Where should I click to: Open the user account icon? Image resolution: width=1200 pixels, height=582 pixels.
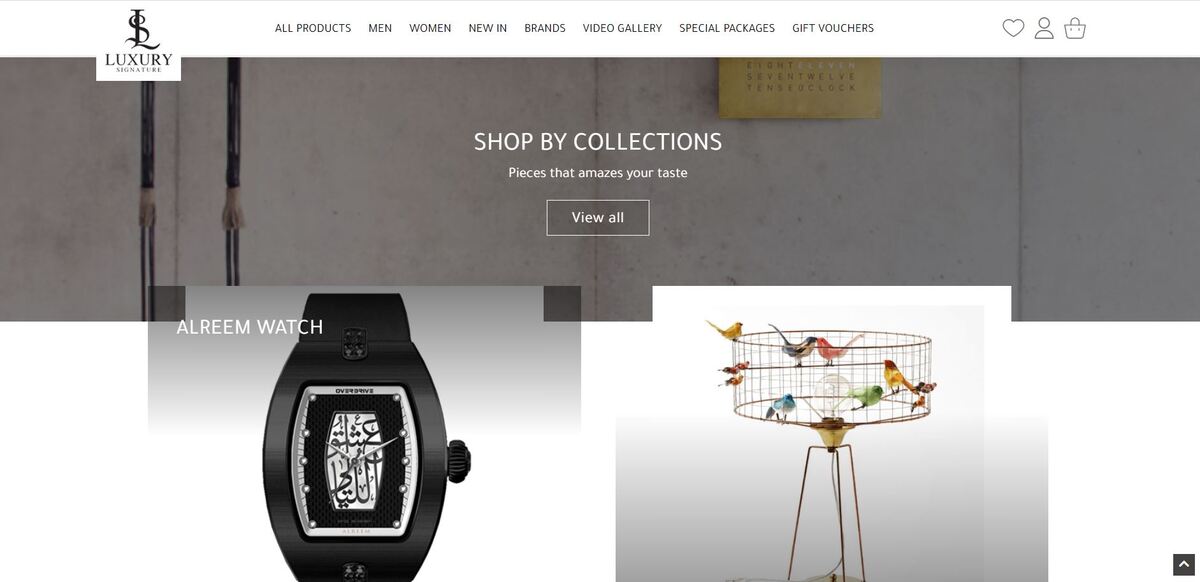coord(1044,28)
